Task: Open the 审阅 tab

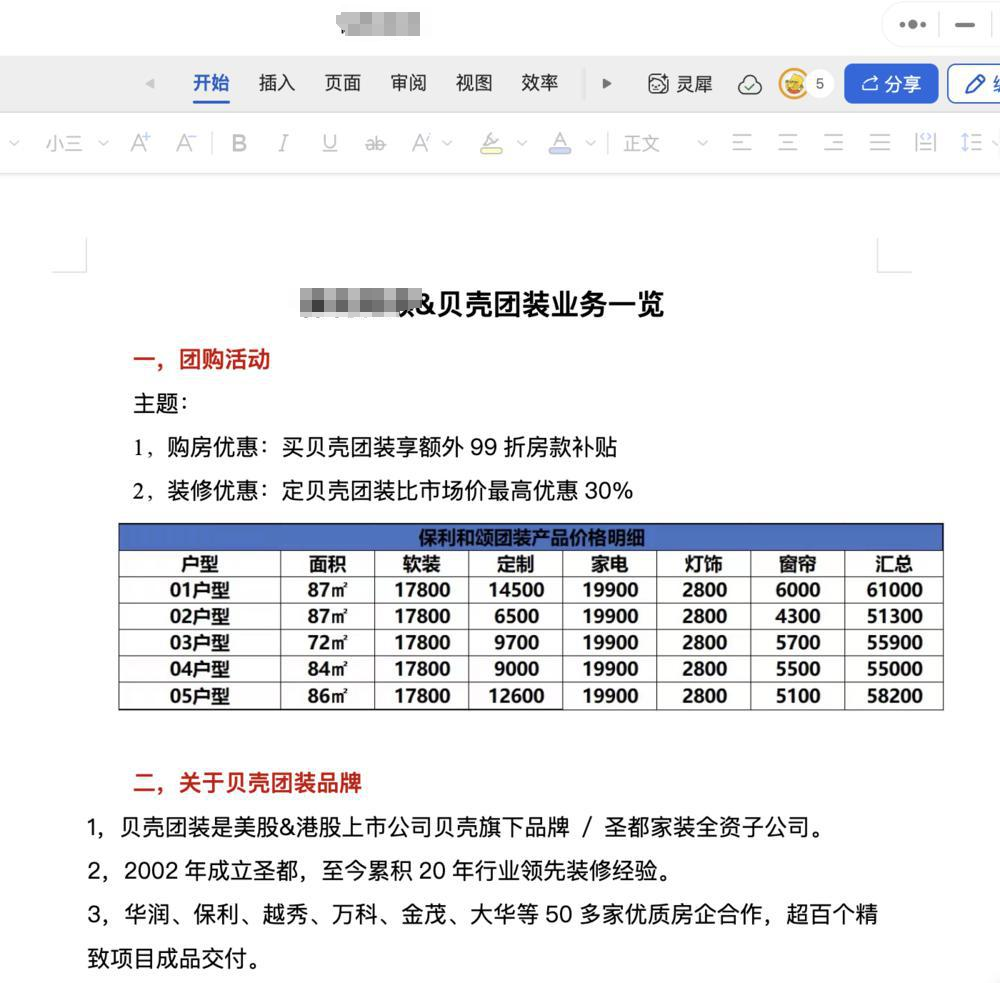Action: (x=408, y=83)
